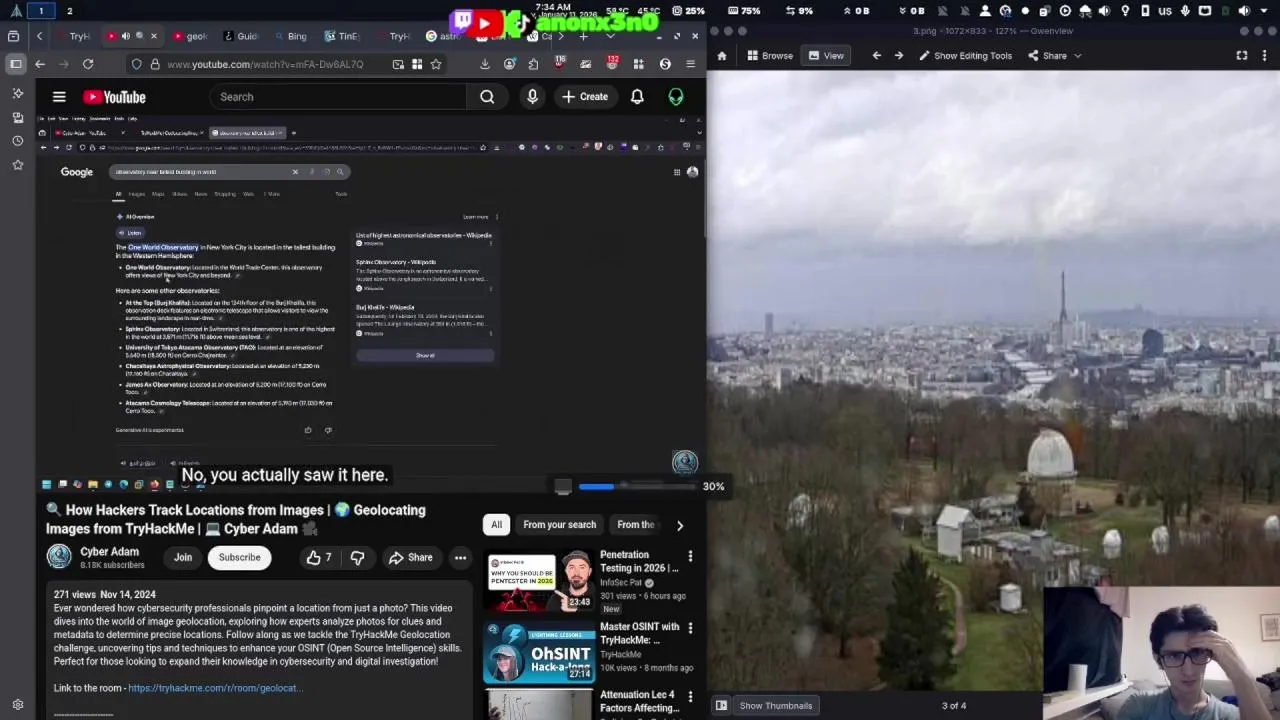Open the browser application hamburger menu
This screenshot has height=720, width=1280.
pyautogui.click(x=690, y=64)
